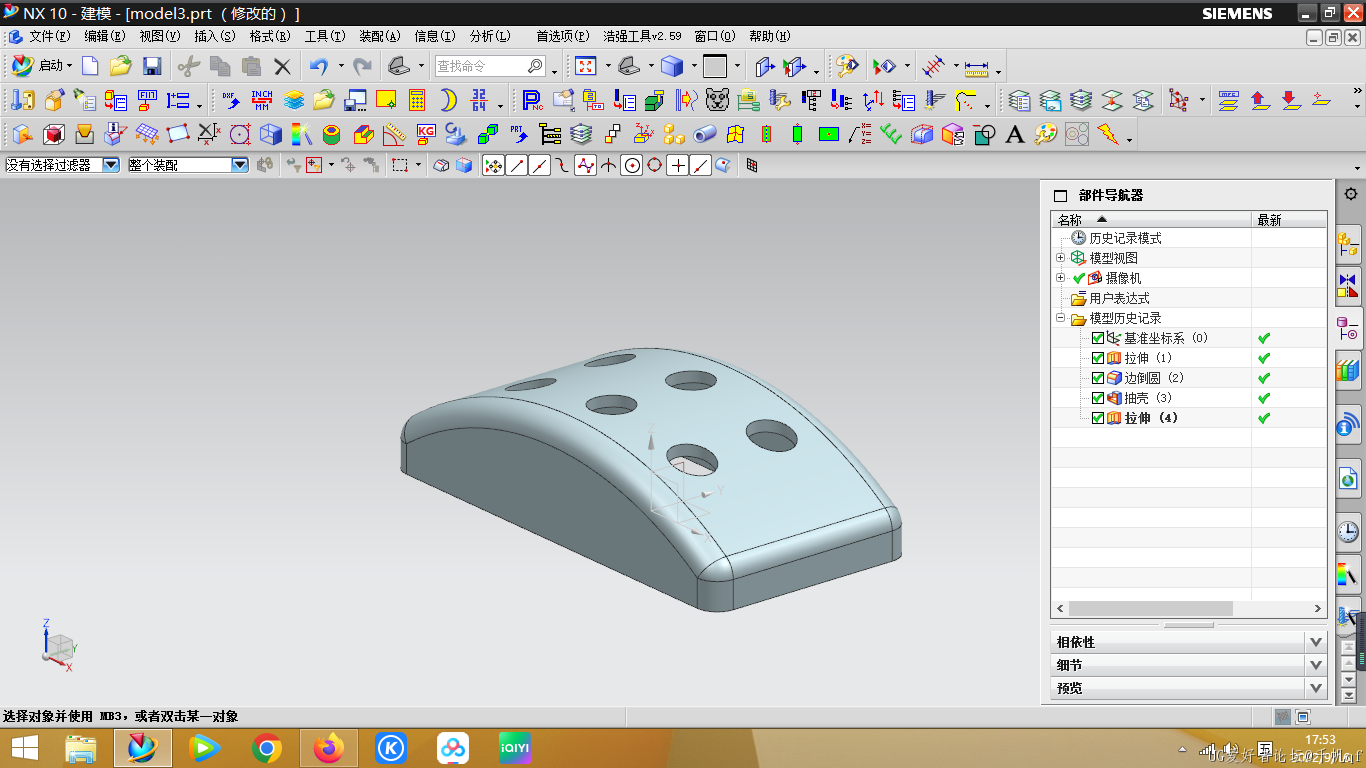The image size is (1366, 768).
Task: Open the 首选项(P) menu
Action: 562,36
